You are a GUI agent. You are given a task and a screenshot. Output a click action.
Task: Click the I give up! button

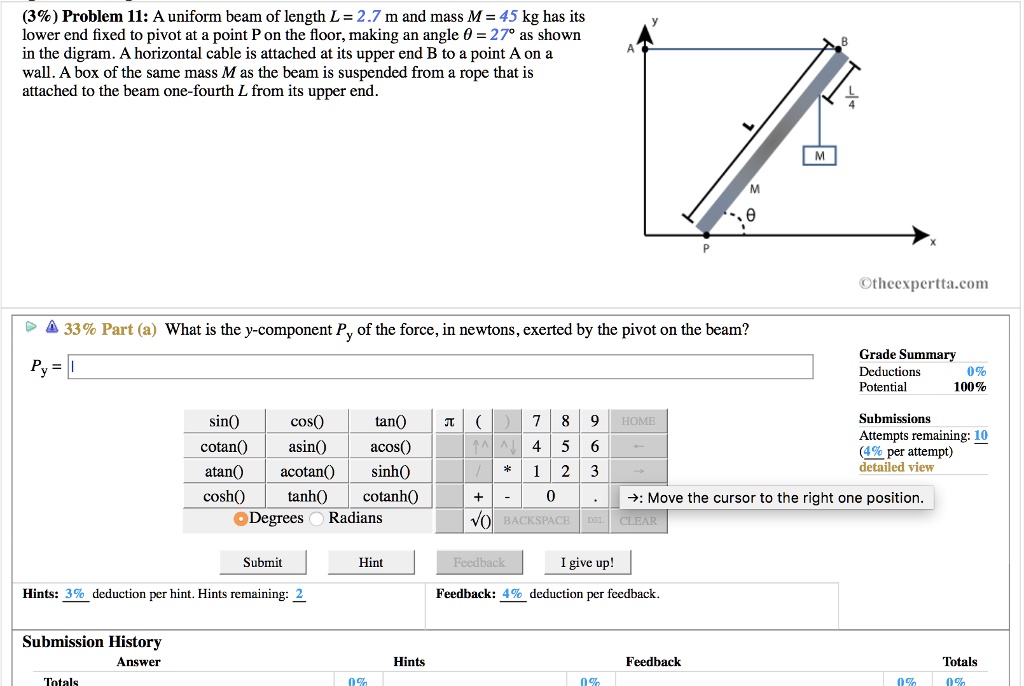pos(587,561)
